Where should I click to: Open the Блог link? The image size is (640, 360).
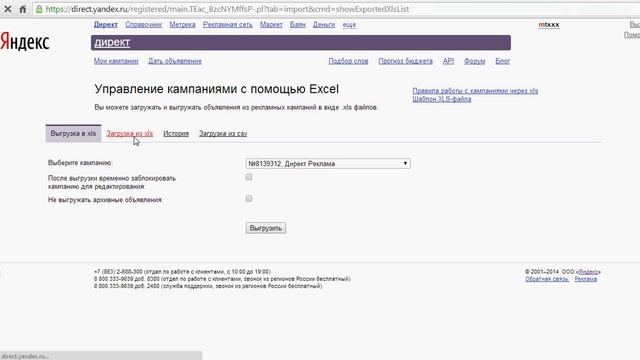click(x=503, y=61)
